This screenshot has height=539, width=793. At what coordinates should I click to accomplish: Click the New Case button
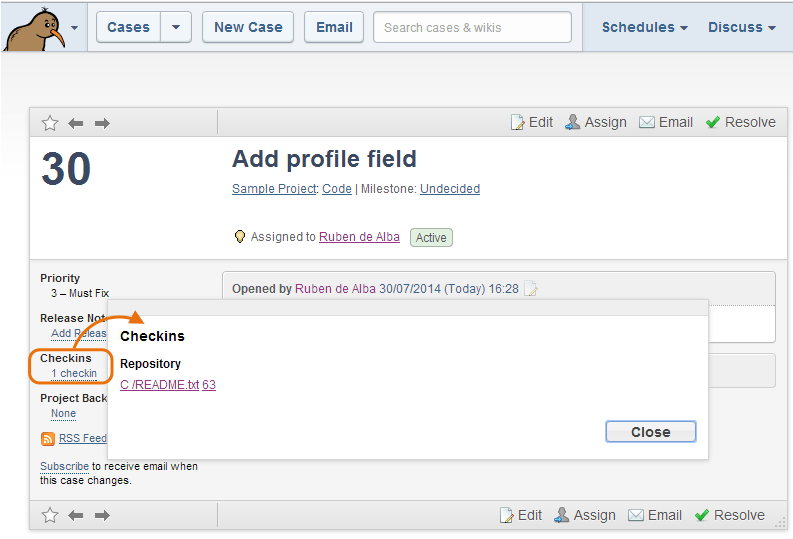tap(248, 27)
